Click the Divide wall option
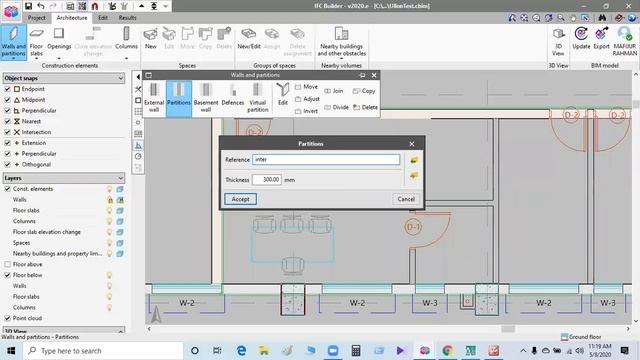640x360 pixels. 336,107
